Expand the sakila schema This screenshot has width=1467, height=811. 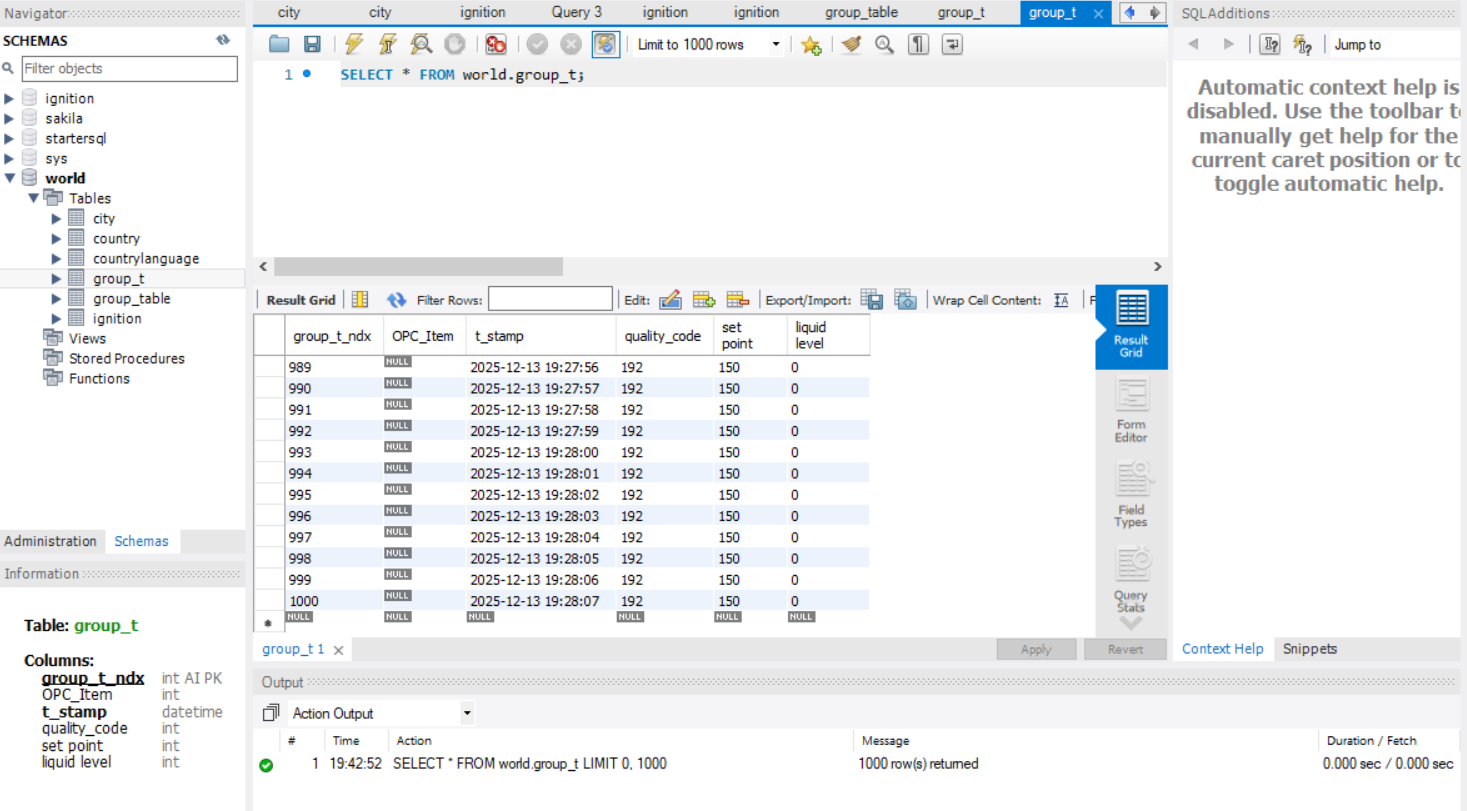point(10,118)
